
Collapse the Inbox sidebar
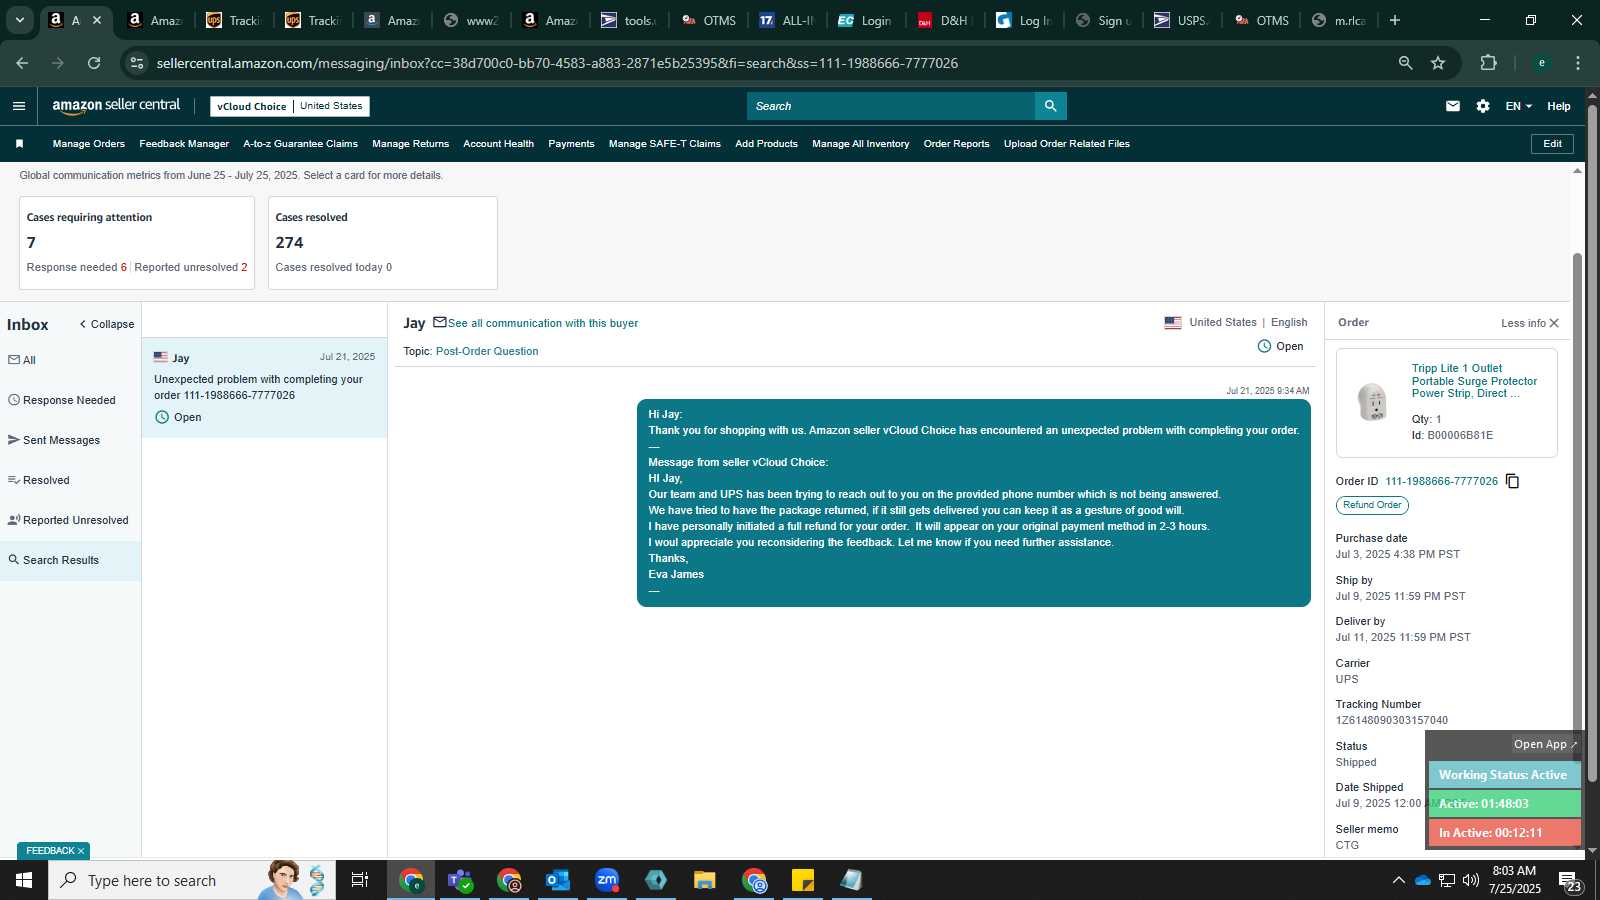pyautogui.click(x=107, y=324)
